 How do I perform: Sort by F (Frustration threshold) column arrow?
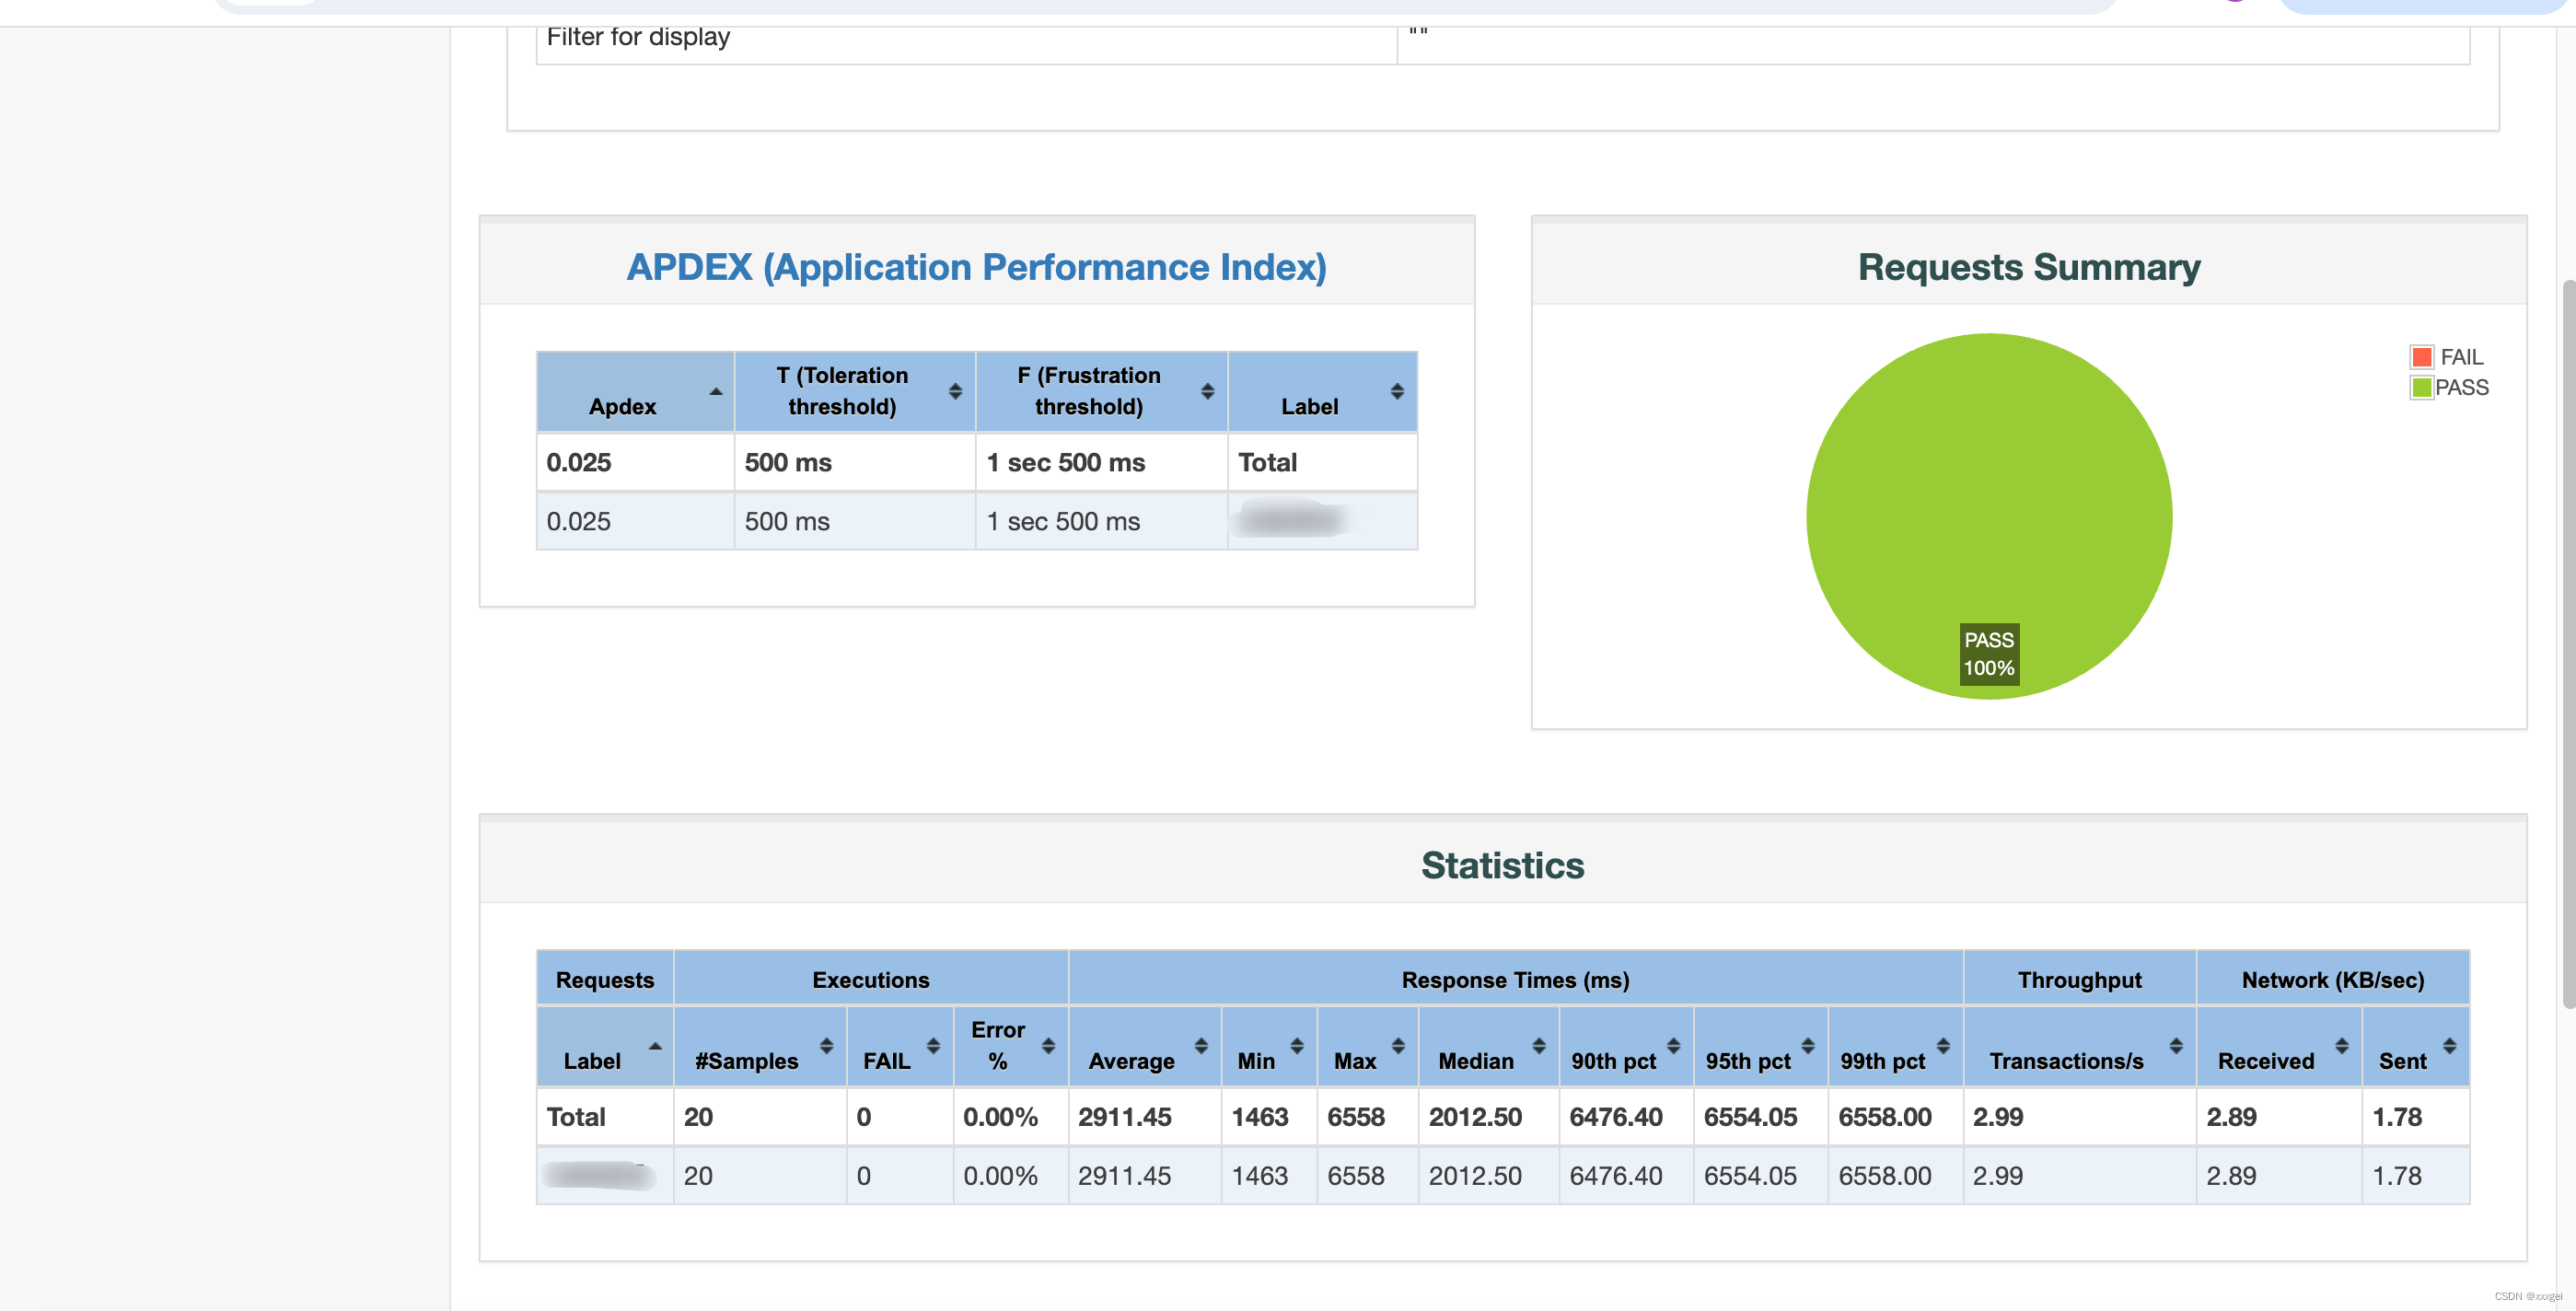click(1207, 391)
